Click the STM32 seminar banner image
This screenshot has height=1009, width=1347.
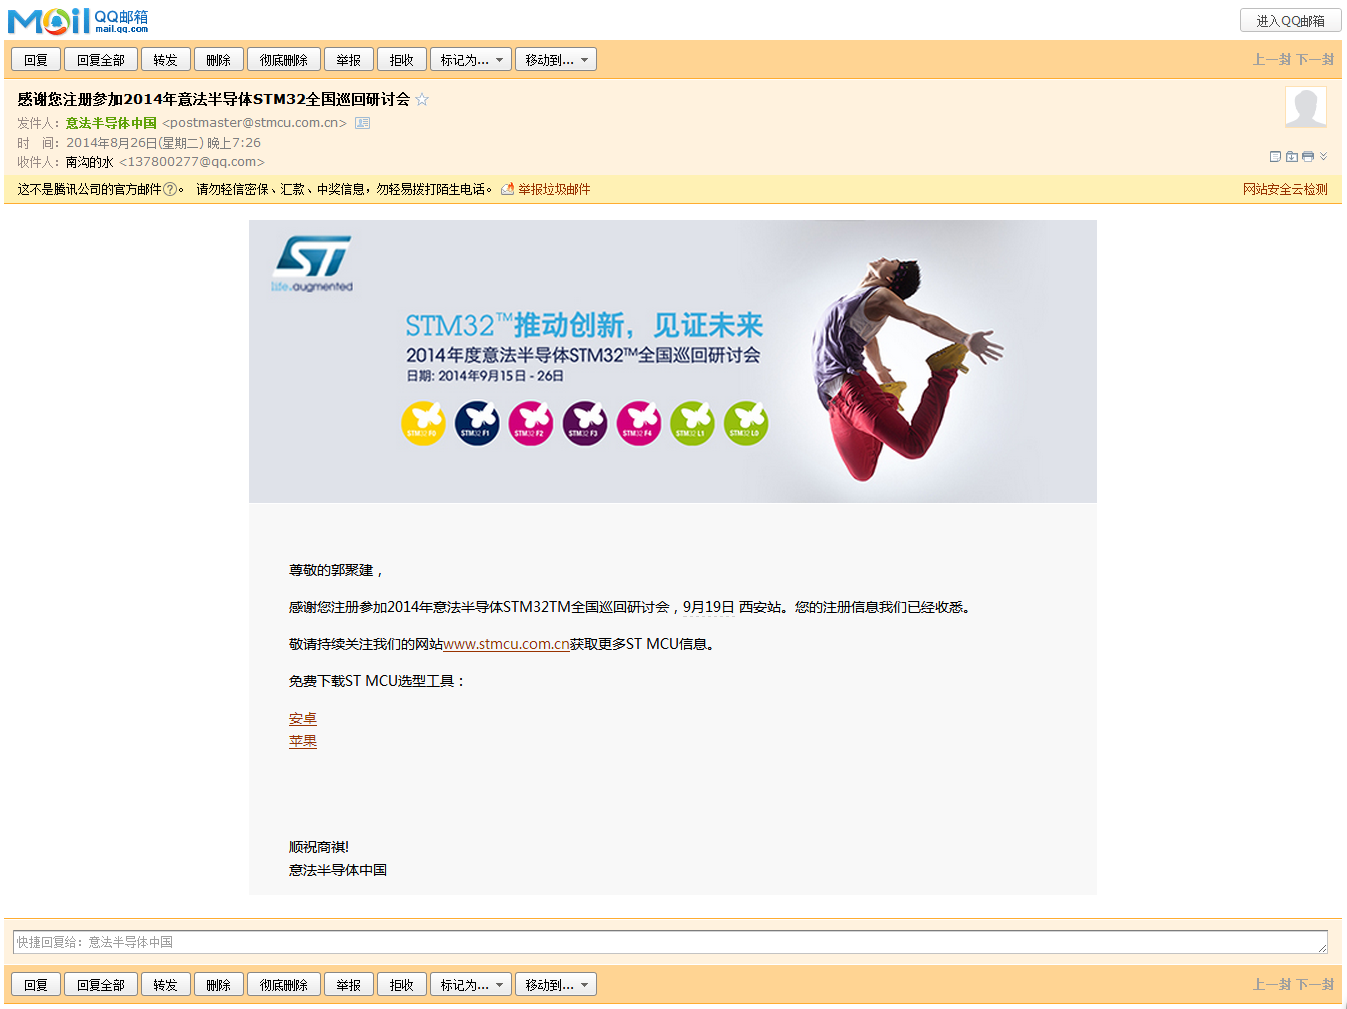[673, 361]
